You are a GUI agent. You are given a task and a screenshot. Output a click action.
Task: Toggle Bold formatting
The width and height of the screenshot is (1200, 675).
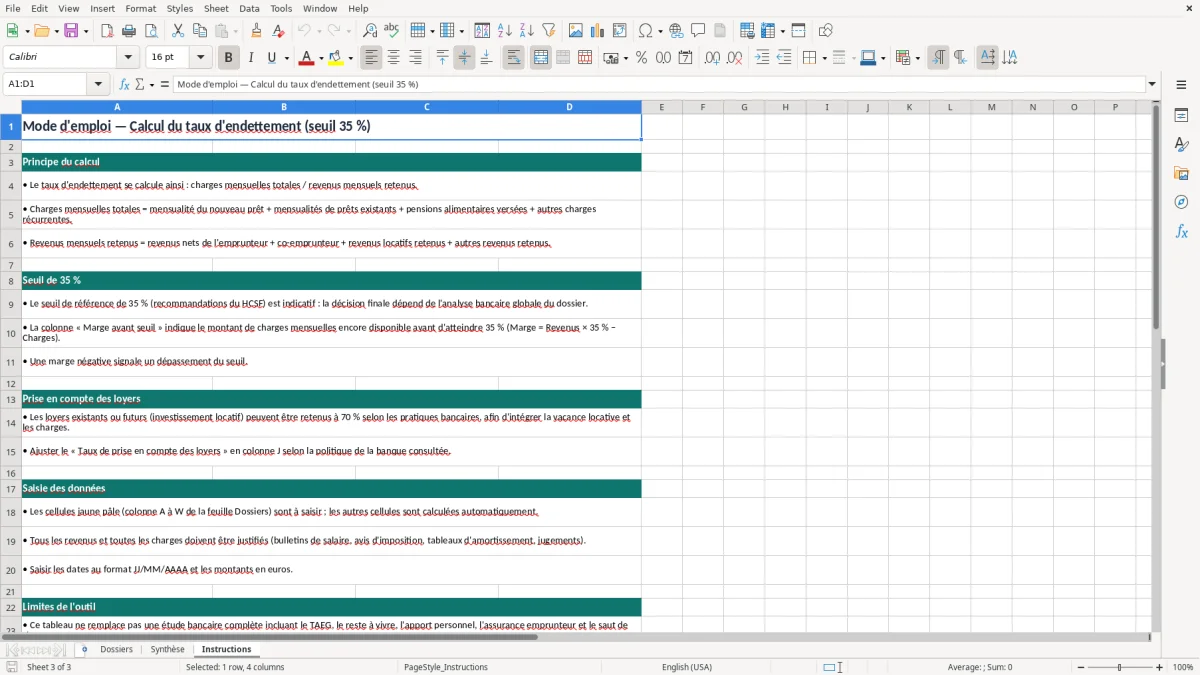tap(228, 58)
